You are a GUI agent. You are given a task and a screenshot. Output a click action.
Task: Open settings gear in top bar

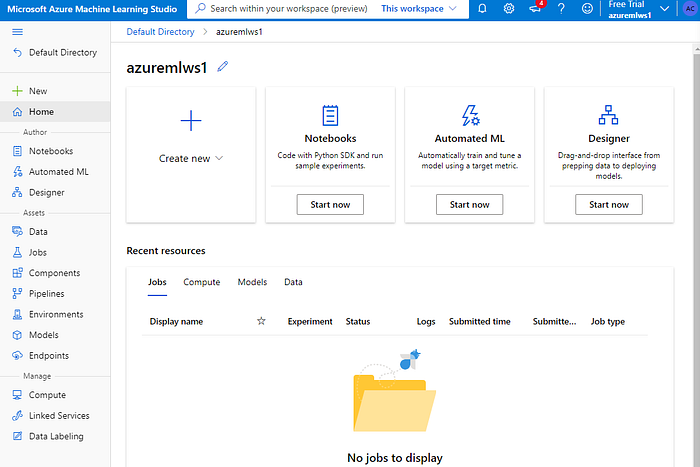coord(508,8)
